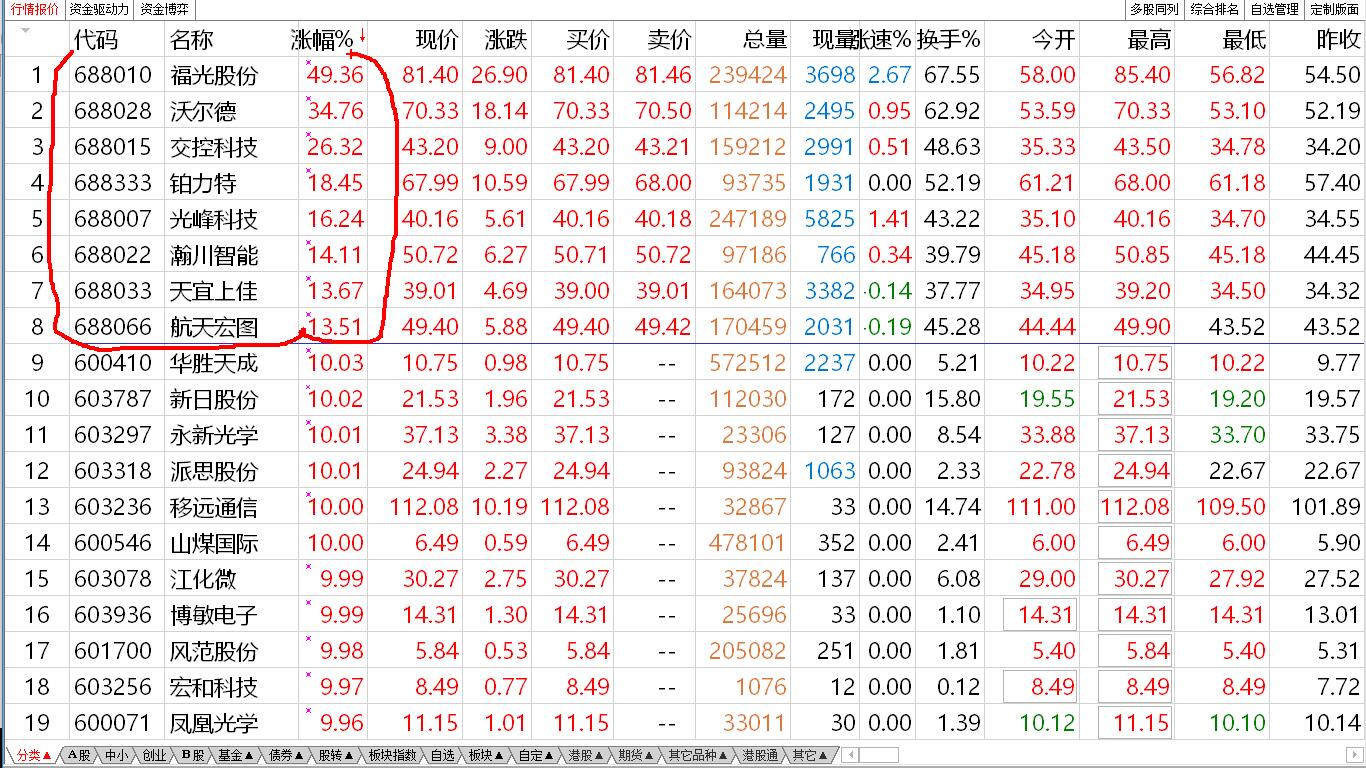Sort by the 昨收 column header
This screenshot has height=768, width=1366.
(1338, 40)
